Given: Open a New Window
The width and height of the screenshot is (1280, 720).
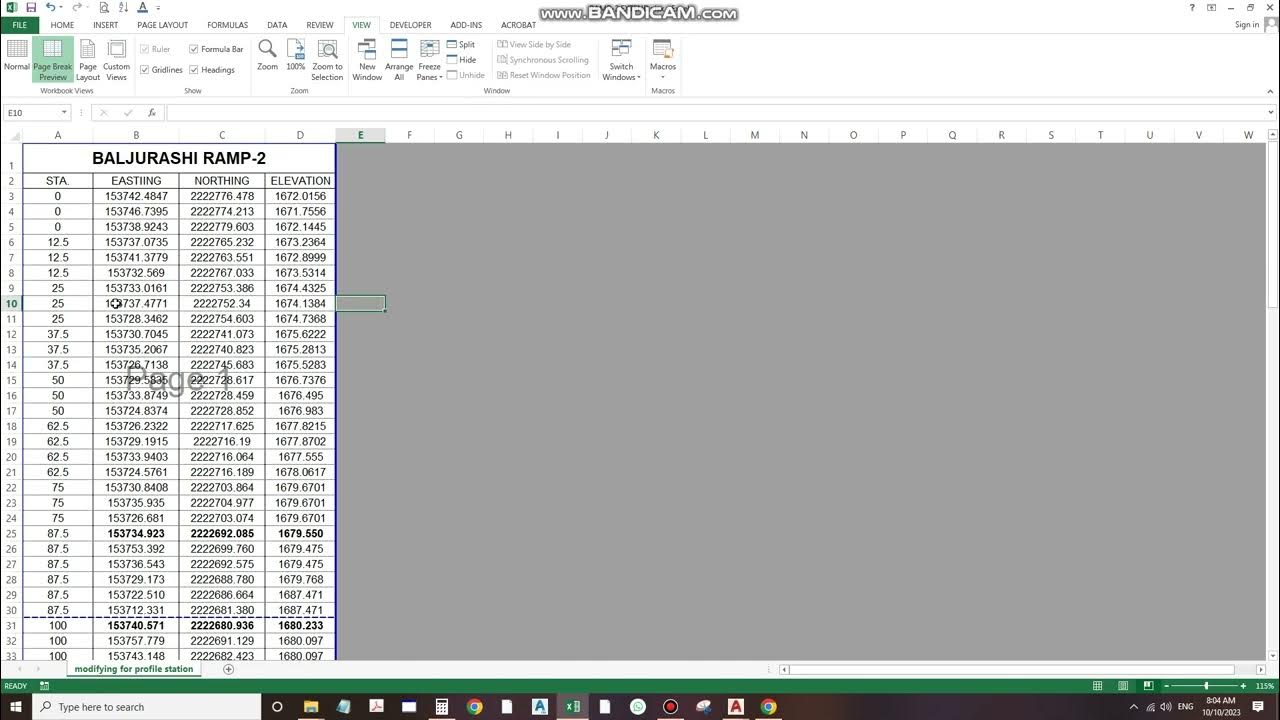Looking at the screenshot, I should point(367,59).
